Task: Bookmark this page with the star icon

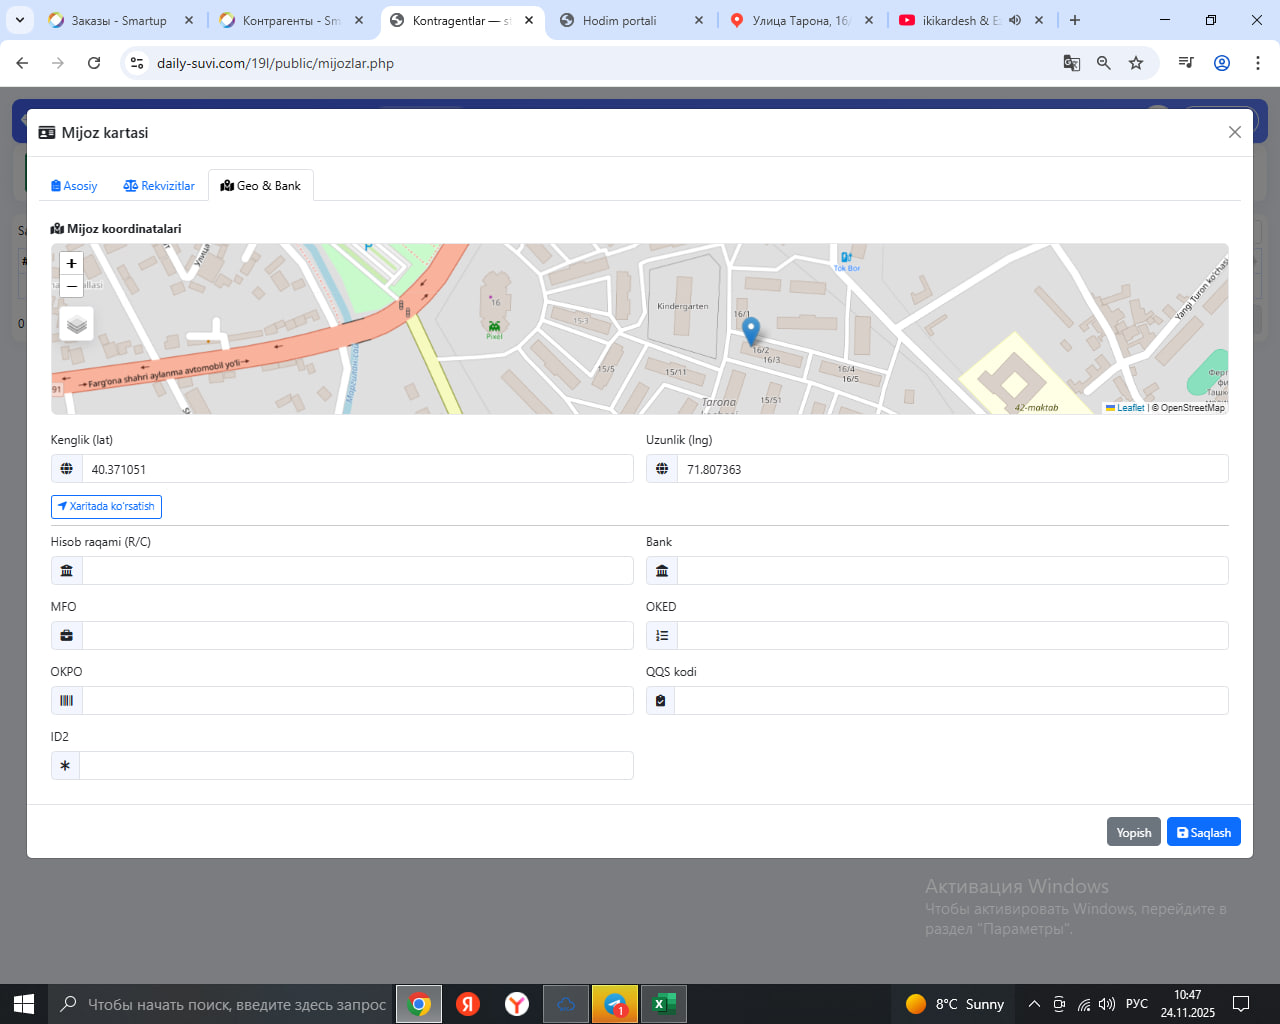Action: pos(1136,63)
